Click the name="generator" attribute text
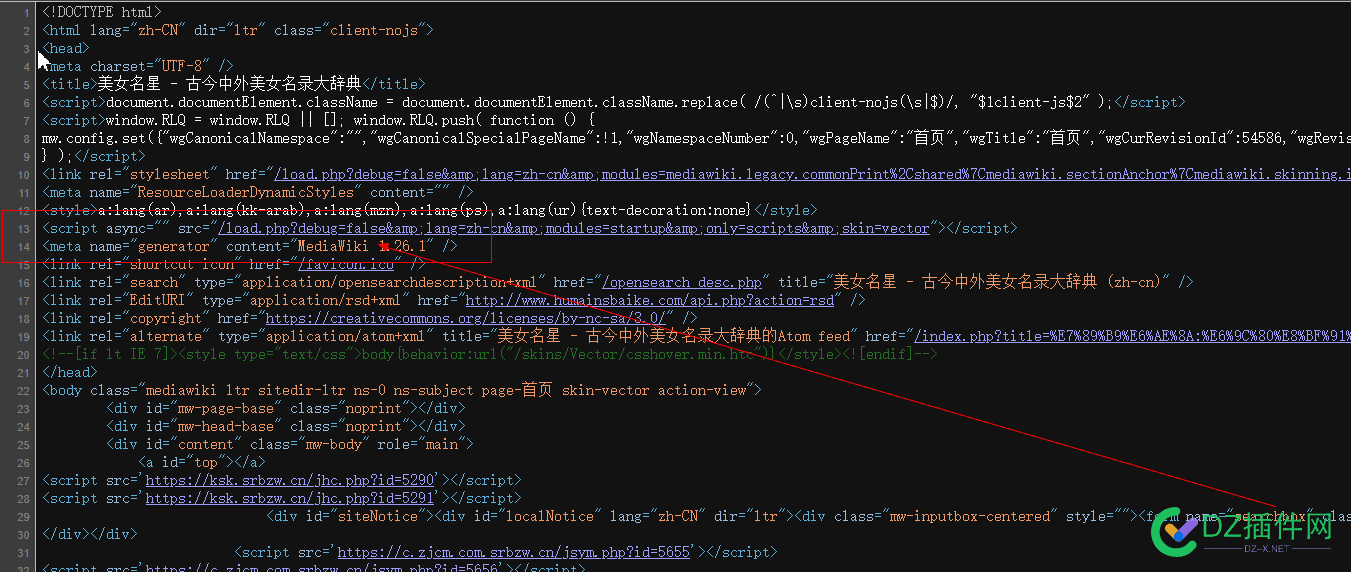 153,246
